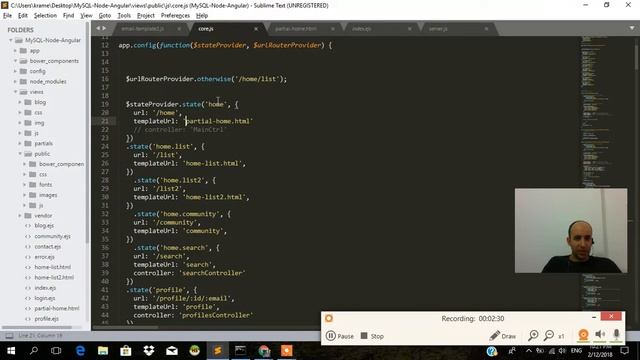Open error.ejs in the sidebar
The width and height of the screenshot is (640, 360).
(44, 257)
